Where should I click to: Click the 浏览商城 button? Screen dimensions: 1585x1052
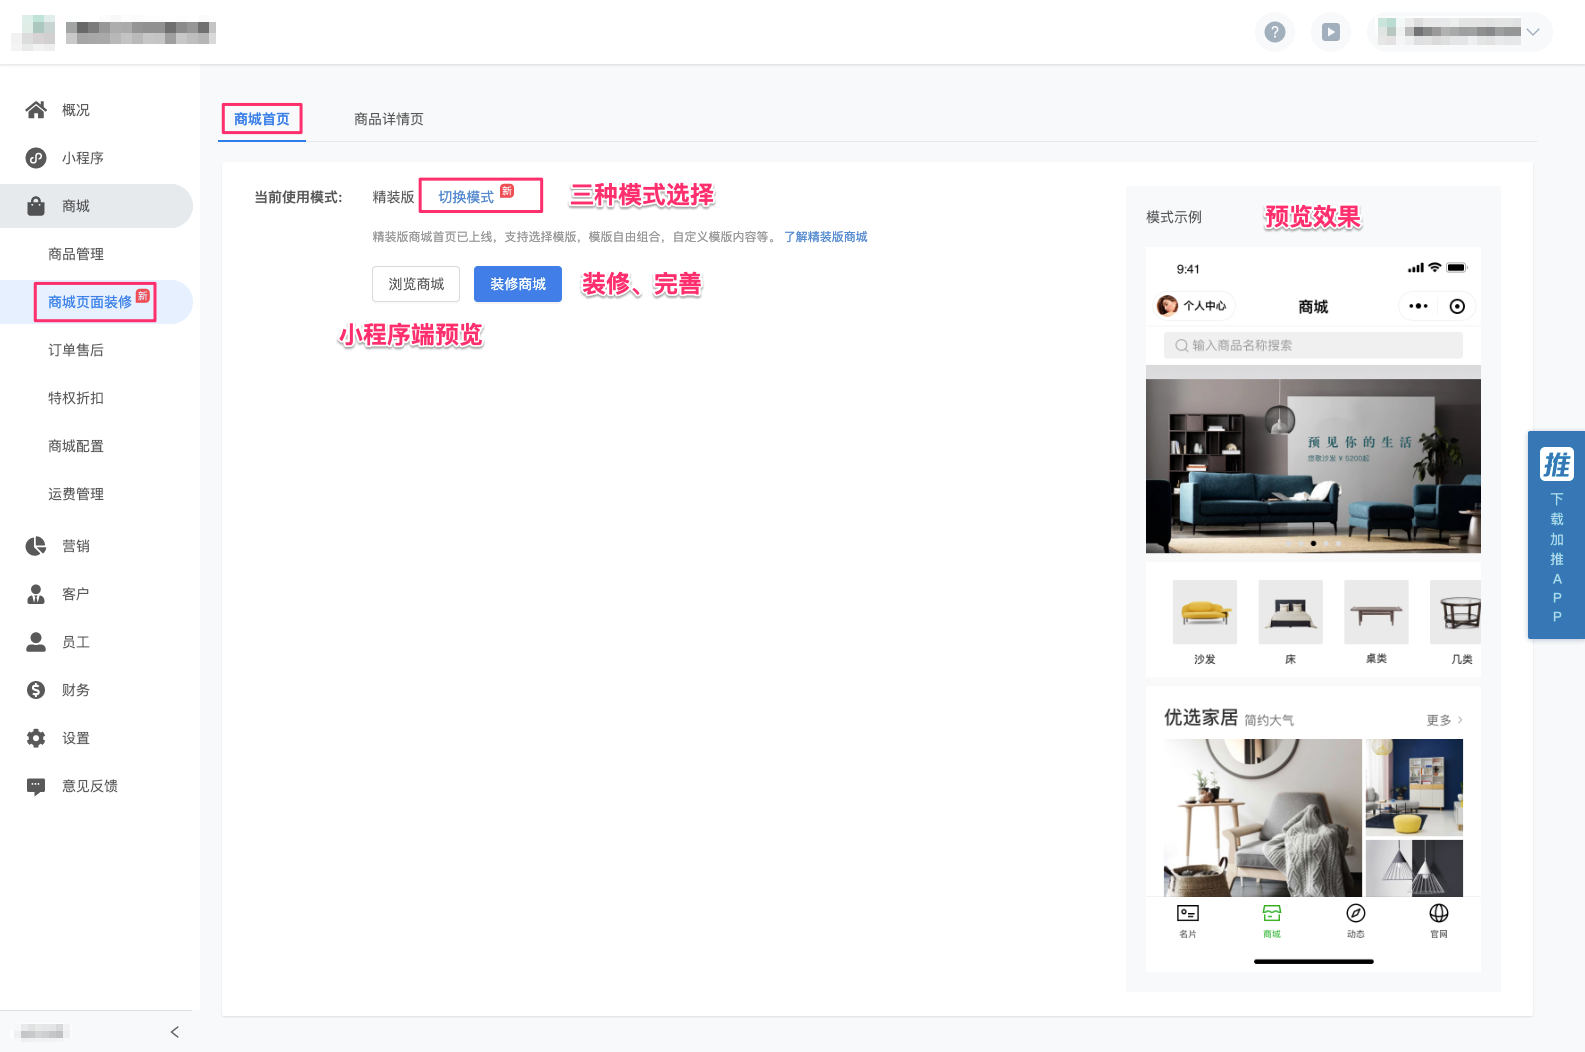pos(416,284)
